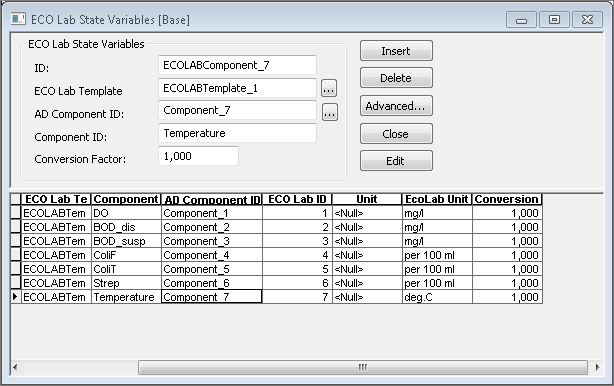Screen dimensions: 614x386
Task: Click the Component_2 cell
Action: click(x=211, y=227)
